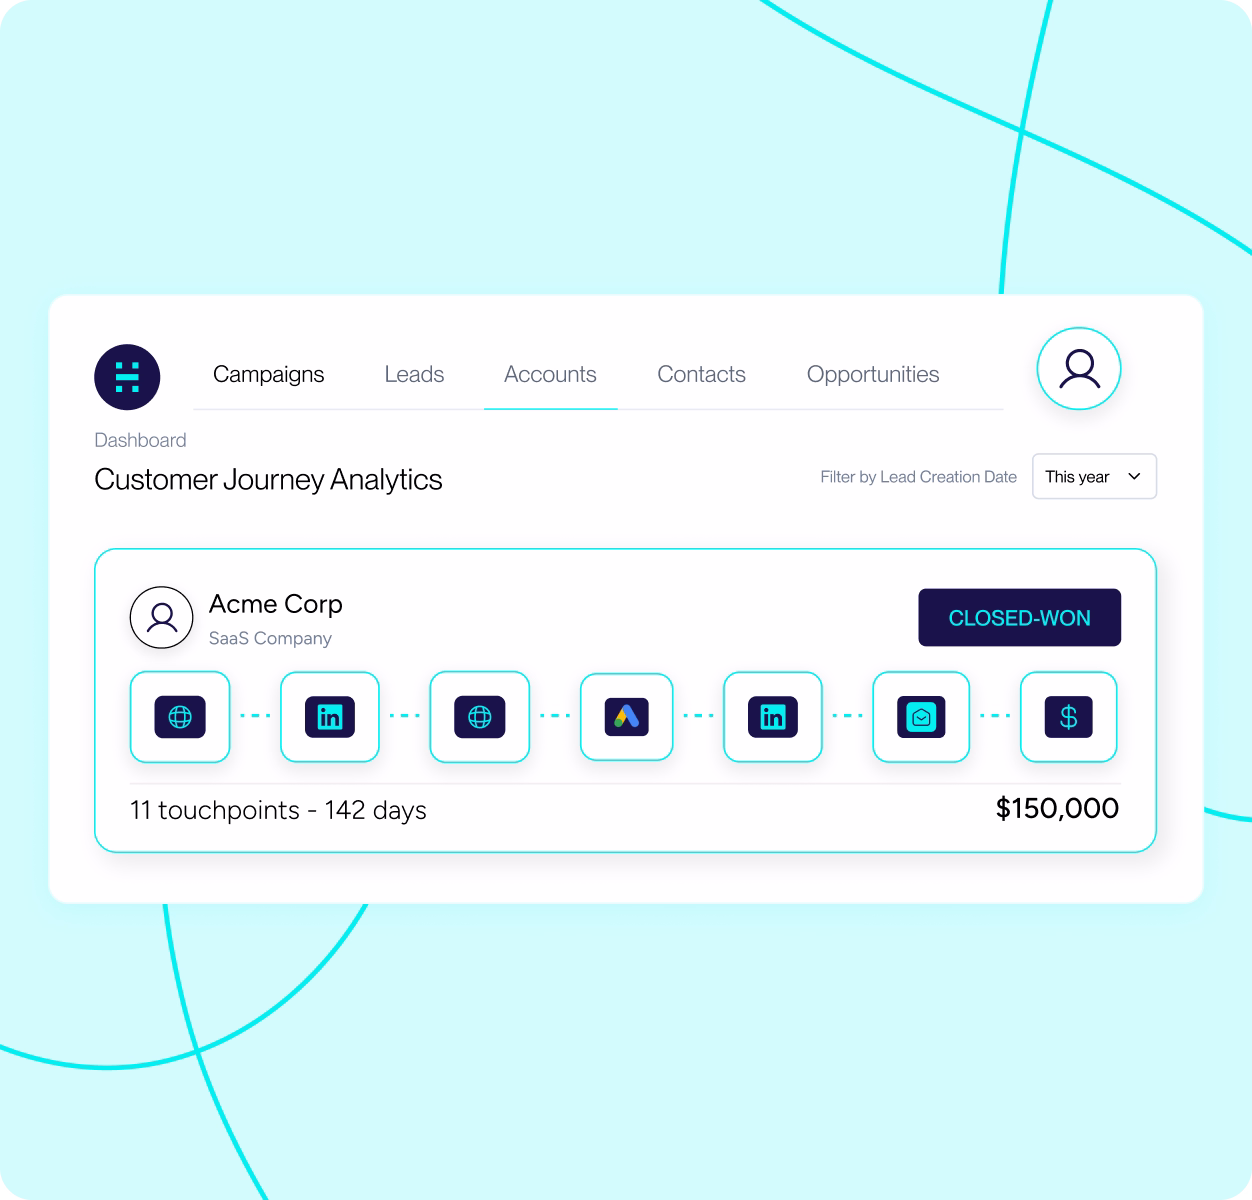Select the first LinkedIn touchpoint icon
This screenshot has width=1252, height=1200.
click(x=330, y=717)
